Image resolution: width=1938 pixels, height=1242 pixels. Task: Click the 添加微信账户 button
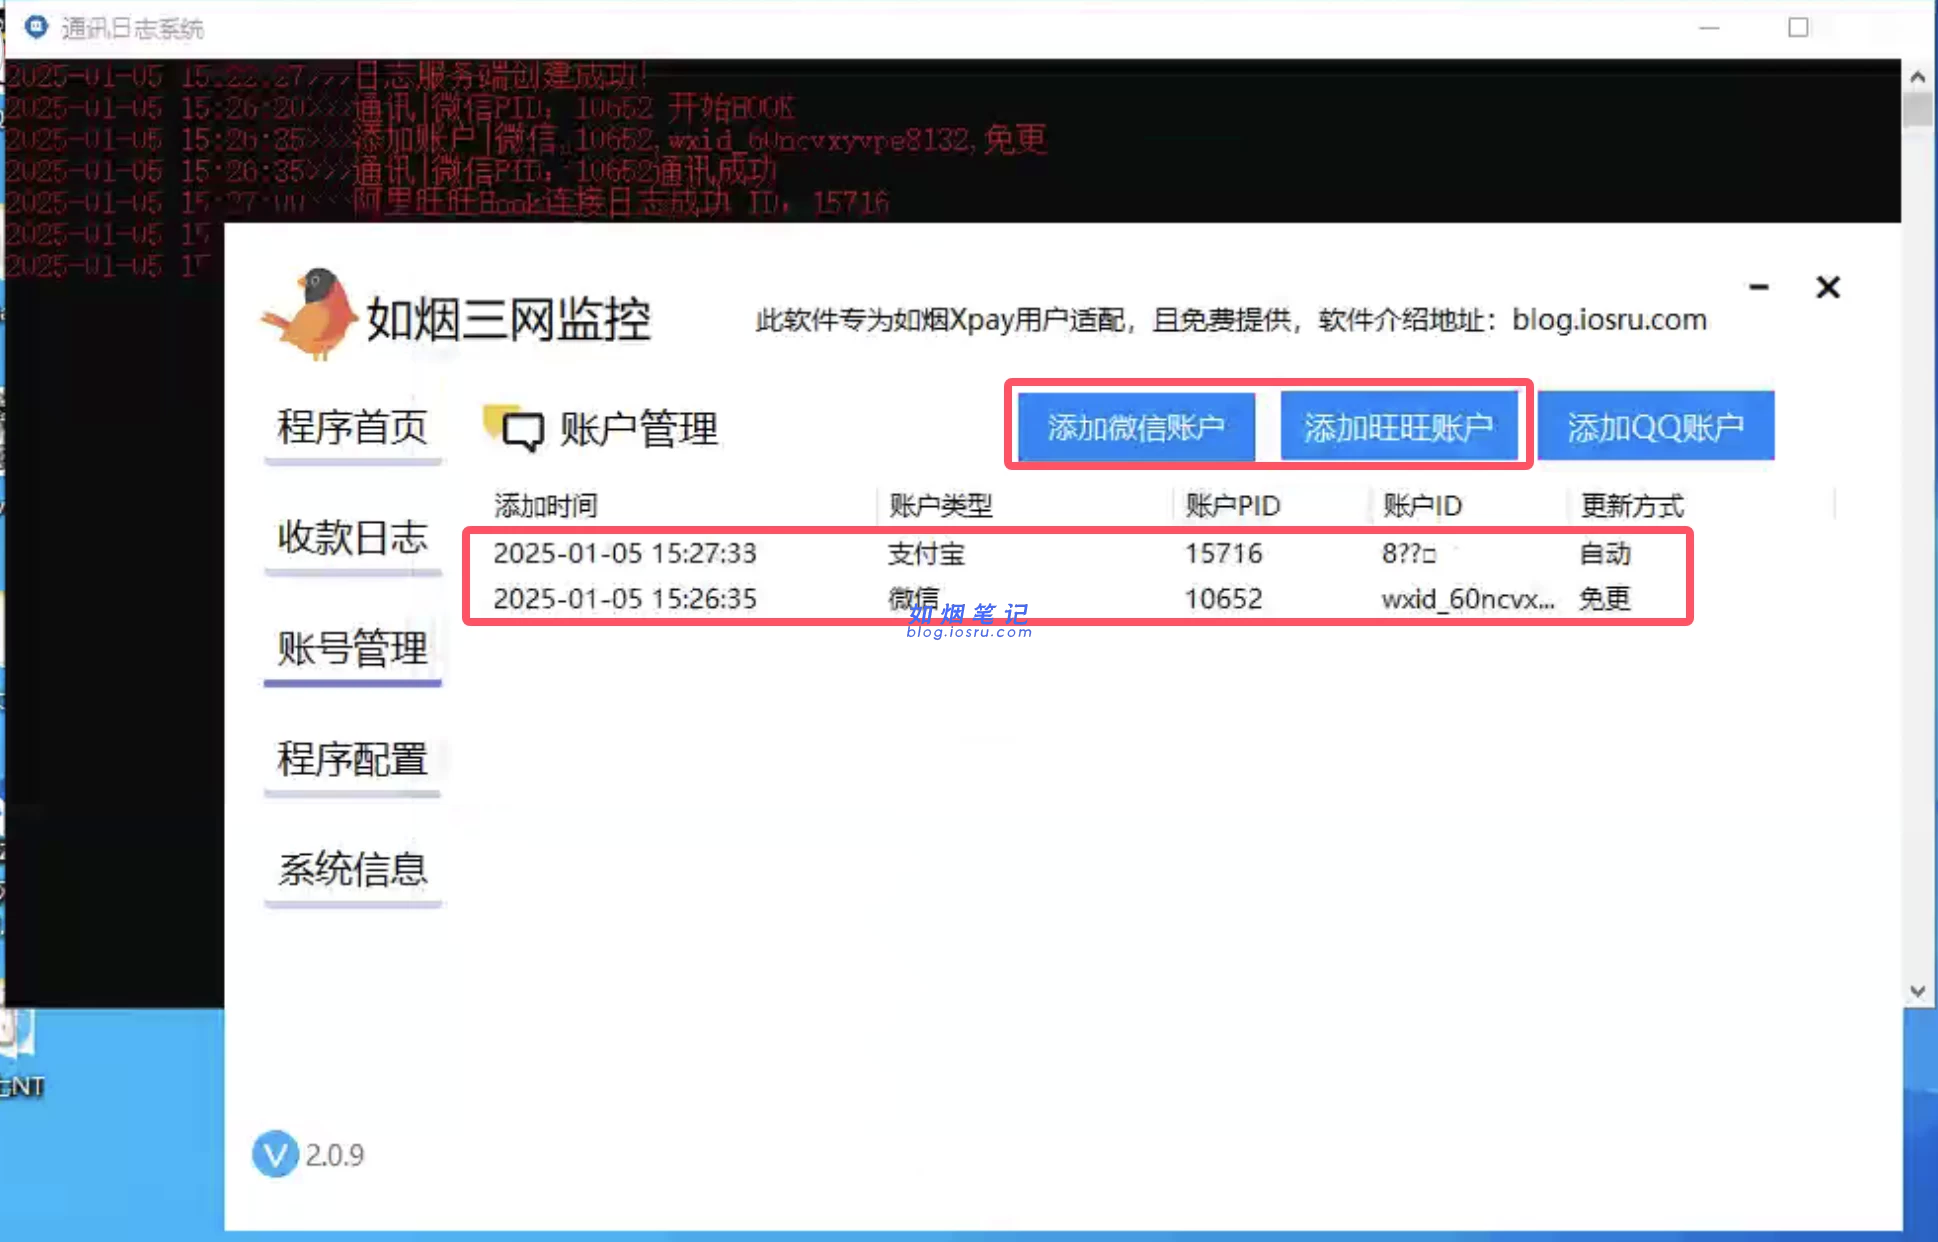(x=1136, y=427)
